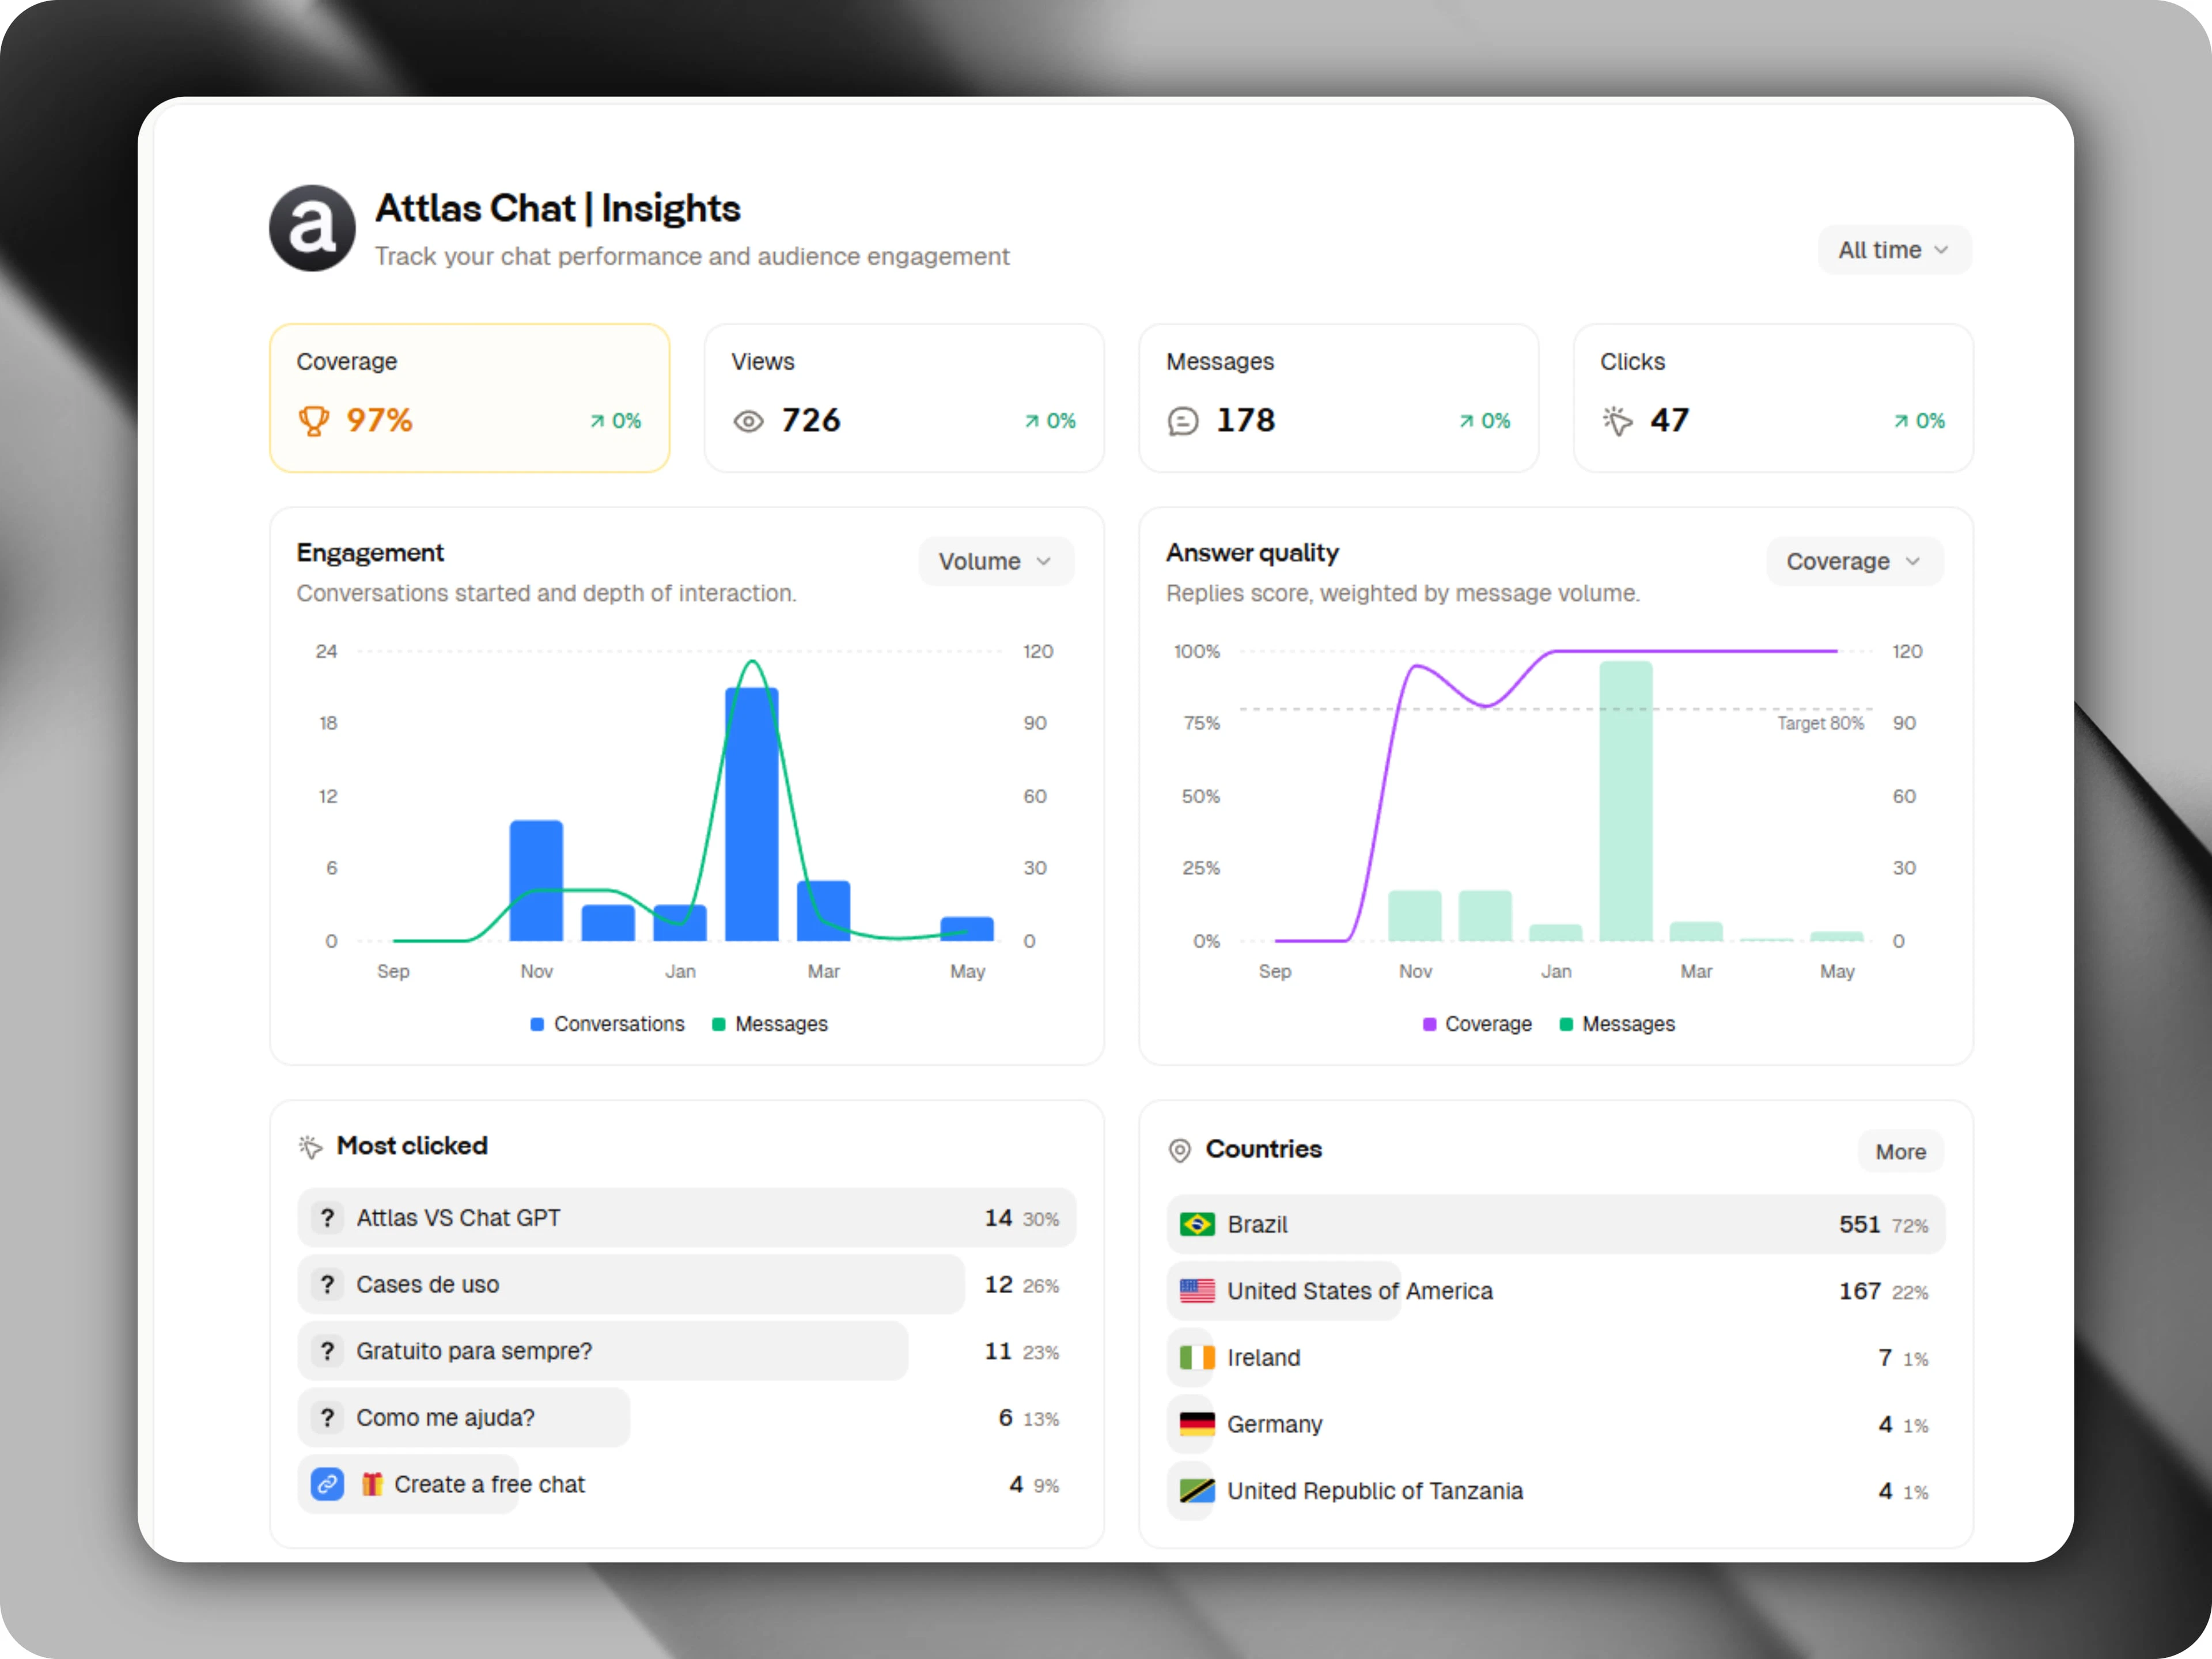Click the Most clicked cursor icon

[x=311, y=1147]
